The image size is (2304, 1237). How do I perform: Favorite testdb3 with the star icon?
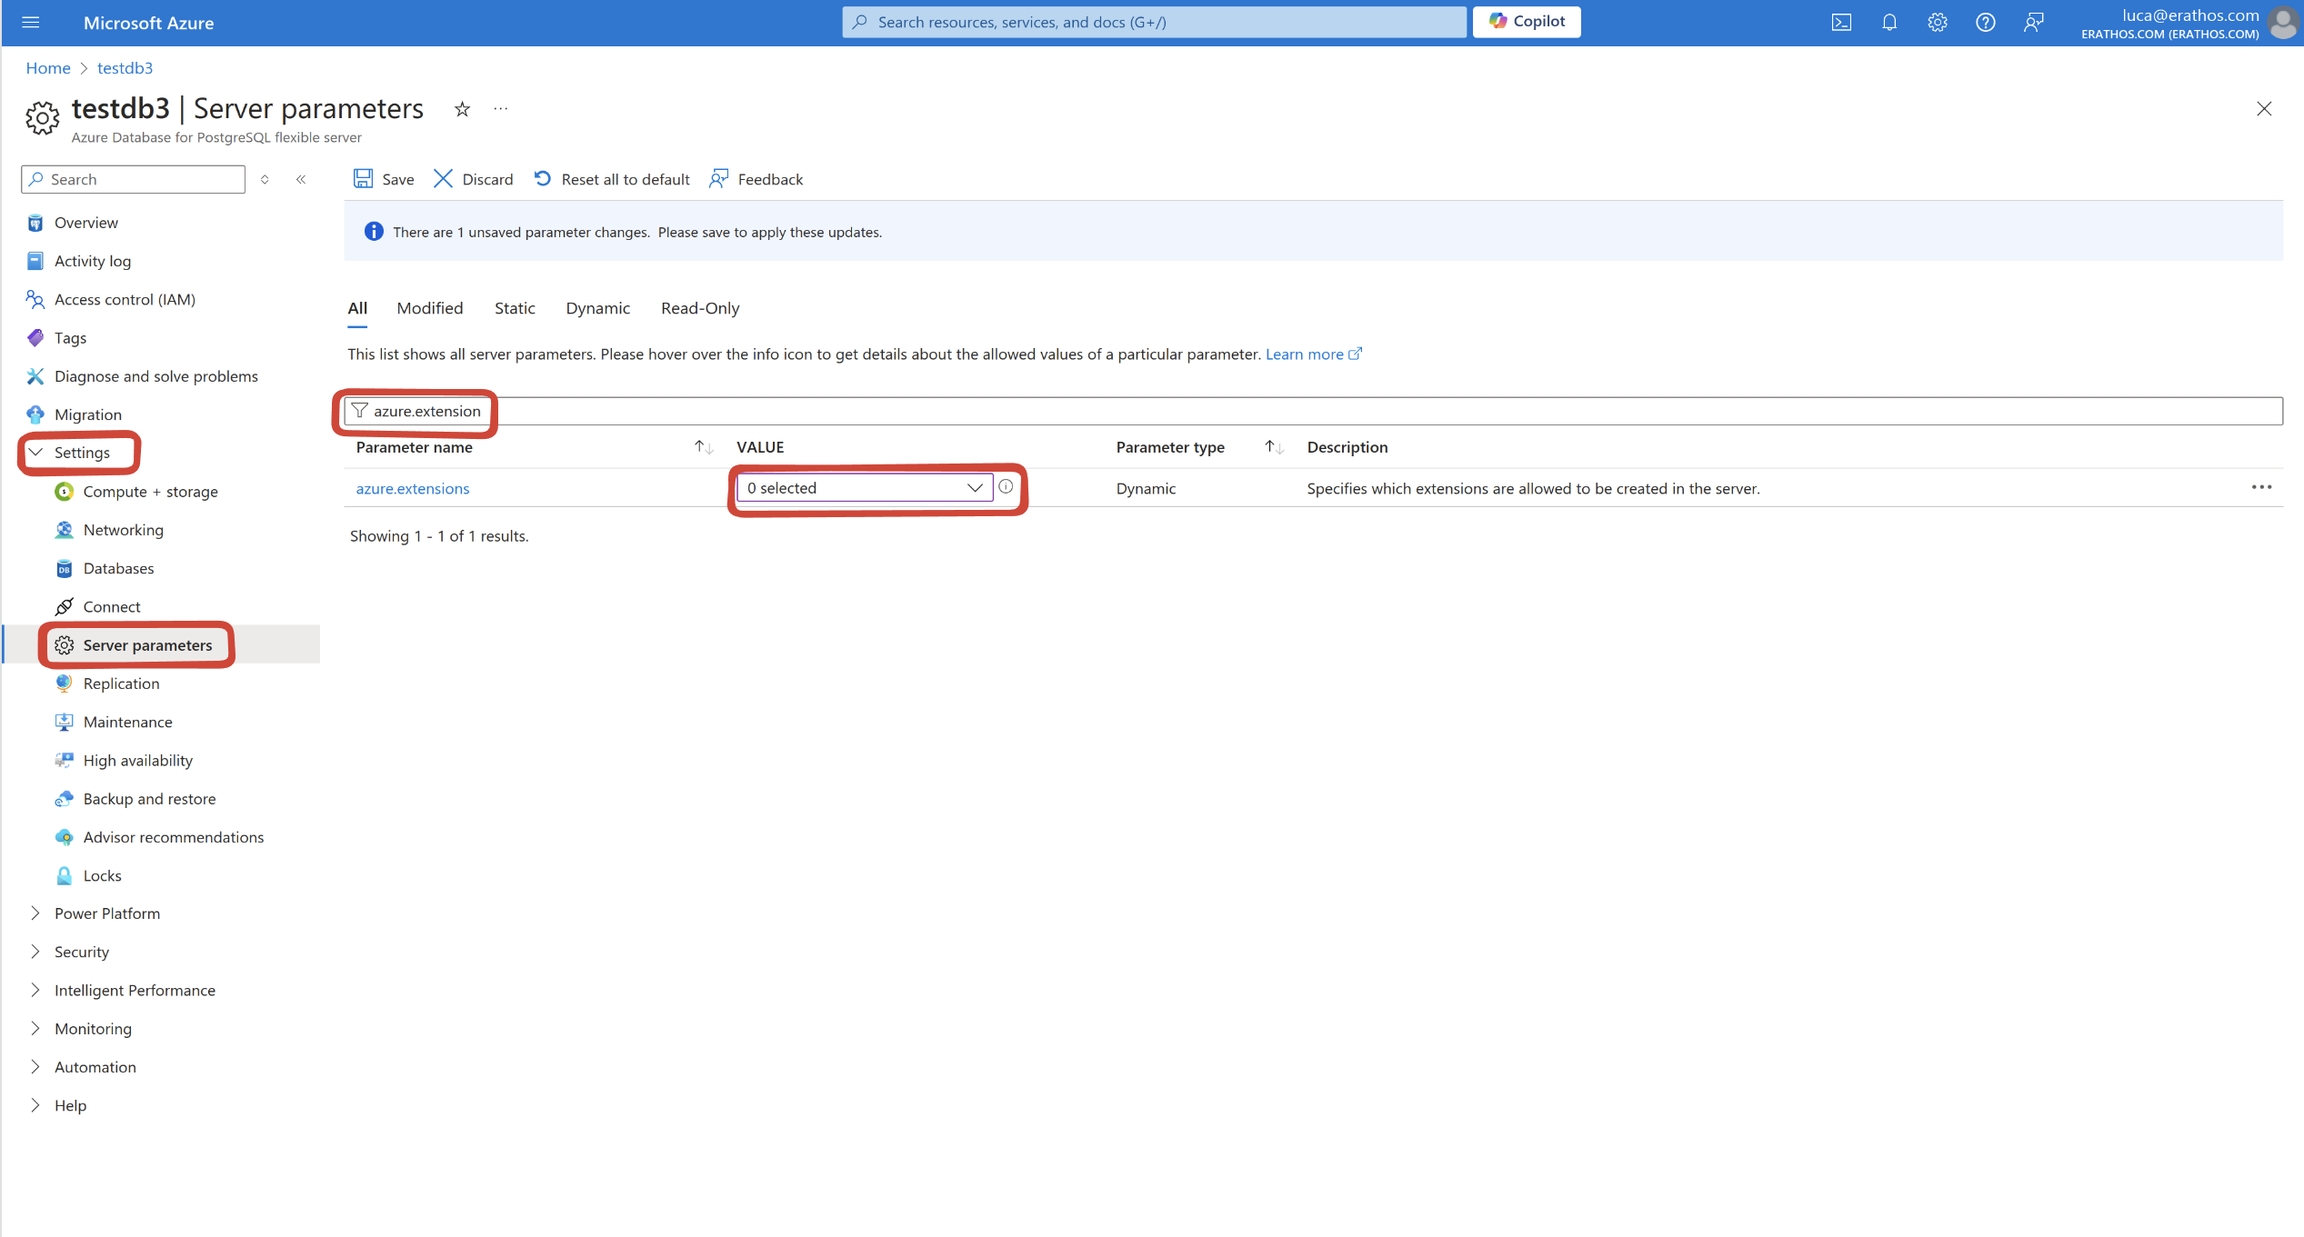462,109
